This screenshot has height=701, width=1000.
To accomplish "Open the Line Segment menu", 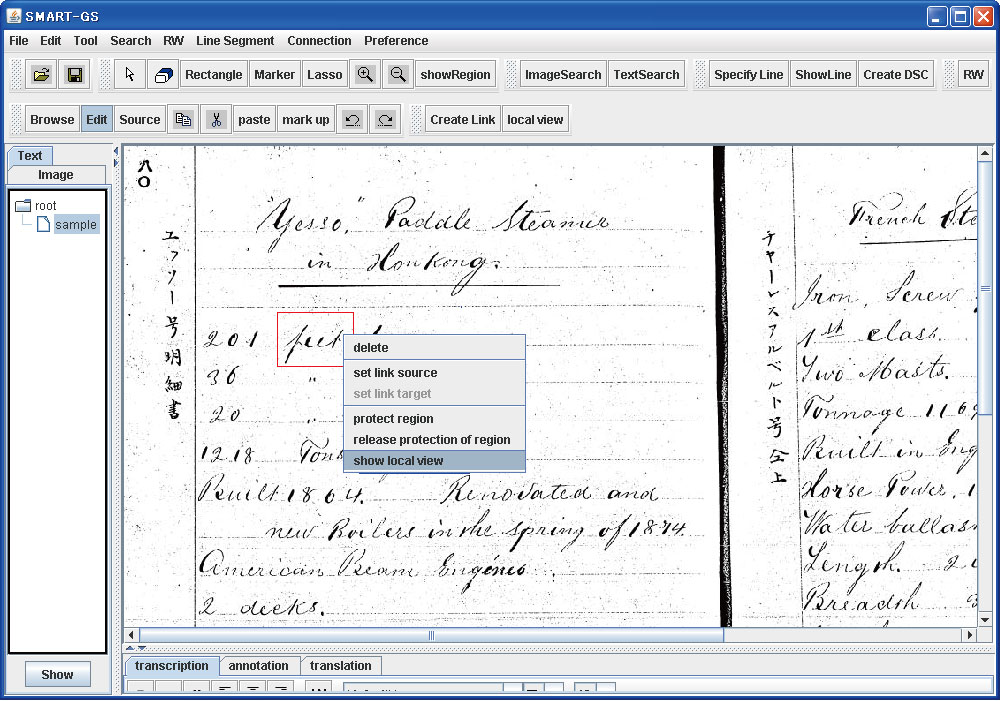I will point(235,41).
